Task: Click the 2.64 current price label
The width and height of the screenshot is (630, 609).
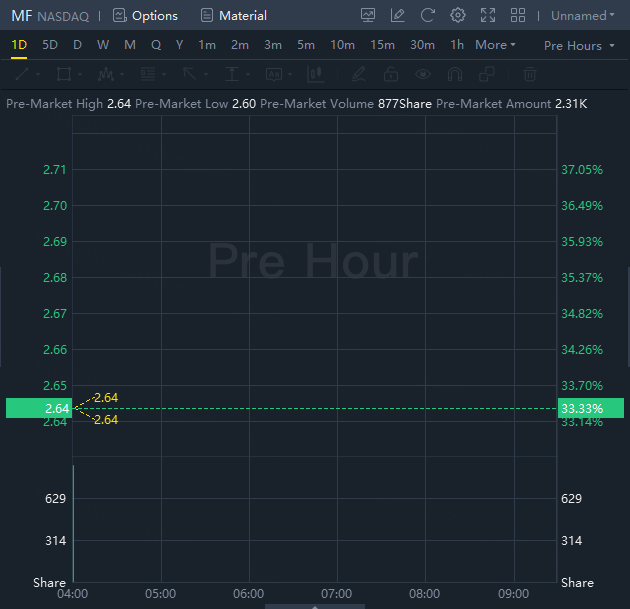Action: tap(39, 408)
